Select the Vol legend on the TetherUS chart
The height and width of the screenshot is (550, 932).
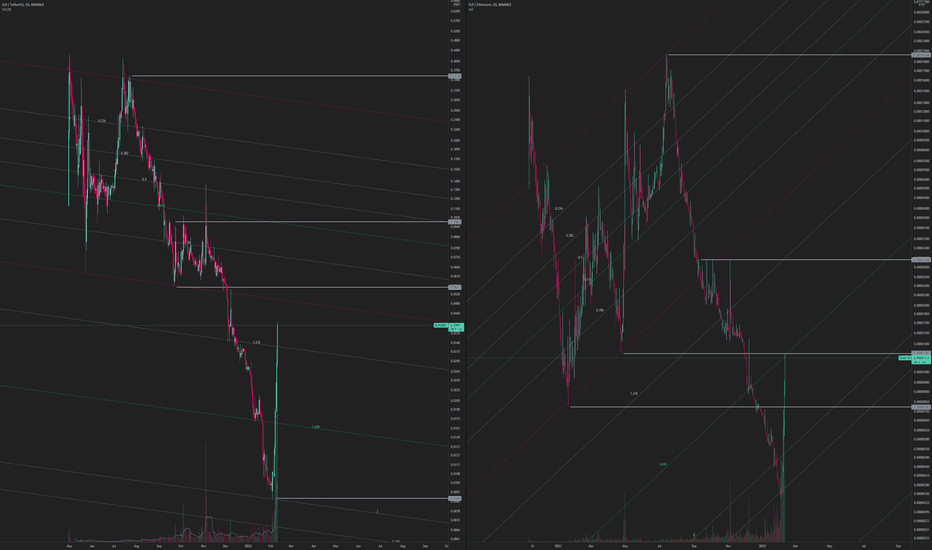pos(5,9)
